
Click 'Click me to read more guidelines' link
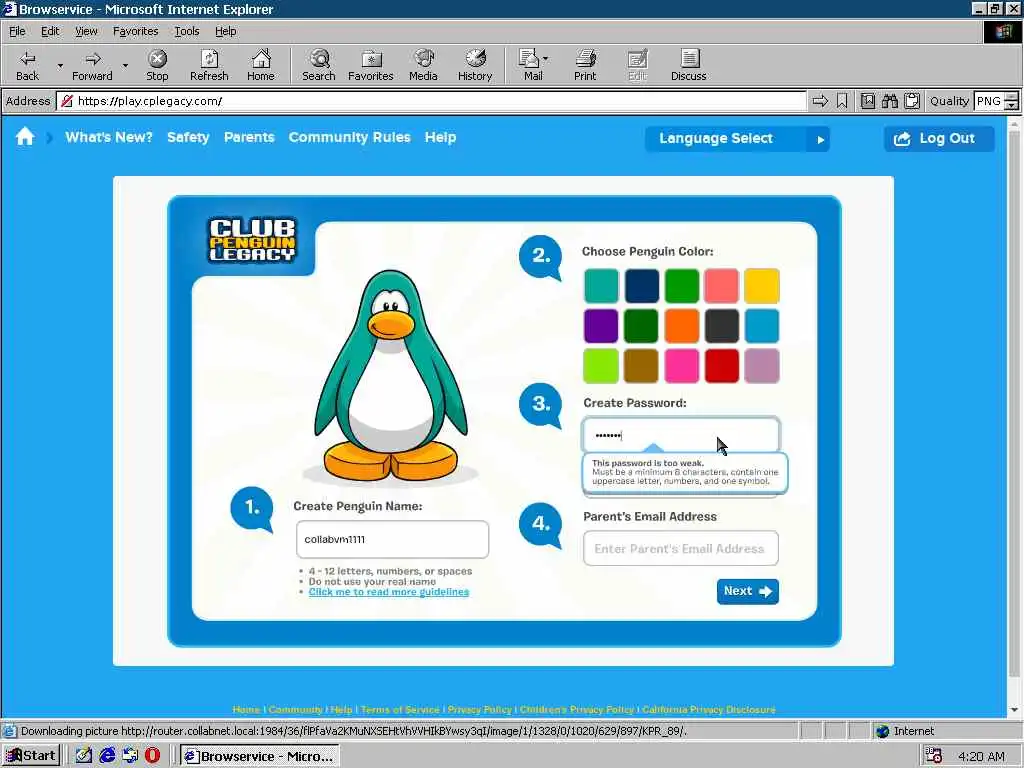pyautogui.click(x=389, y=592)
